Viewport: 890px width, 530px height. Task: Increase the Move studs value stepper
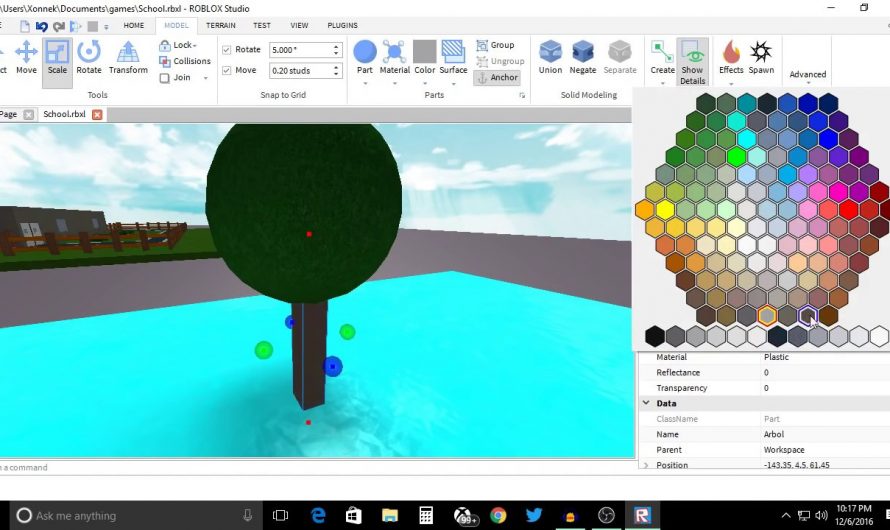click(x=336, y=67)
